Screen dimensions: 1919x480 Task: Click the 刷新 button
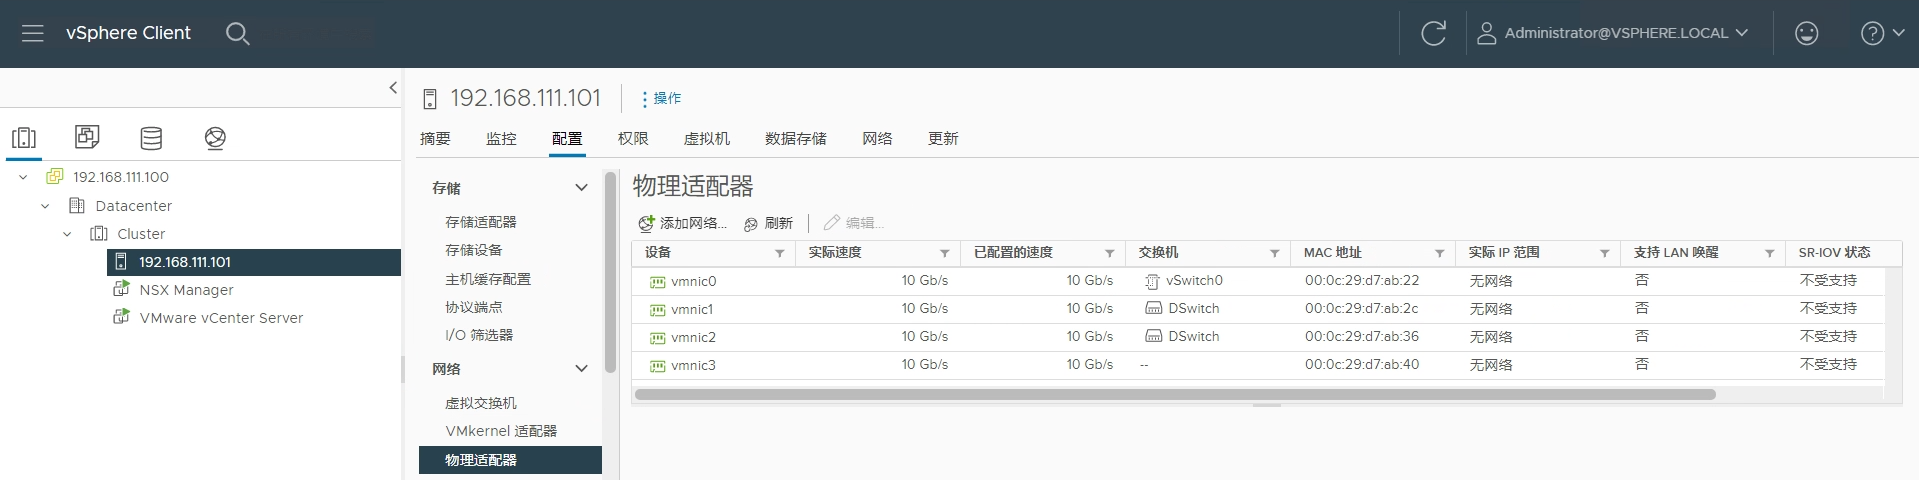coord(768,223)
